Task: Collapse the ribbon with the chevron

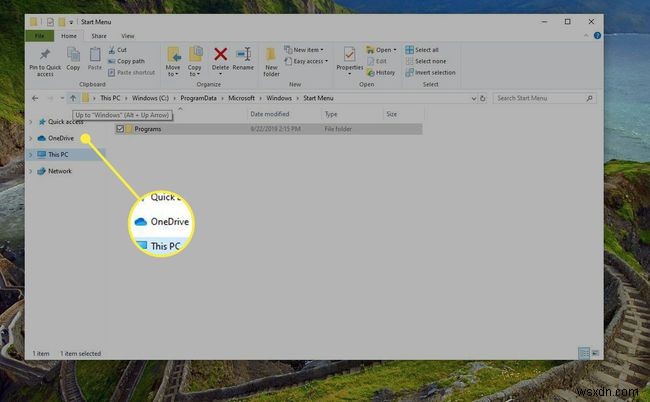Action: [586, 36]
